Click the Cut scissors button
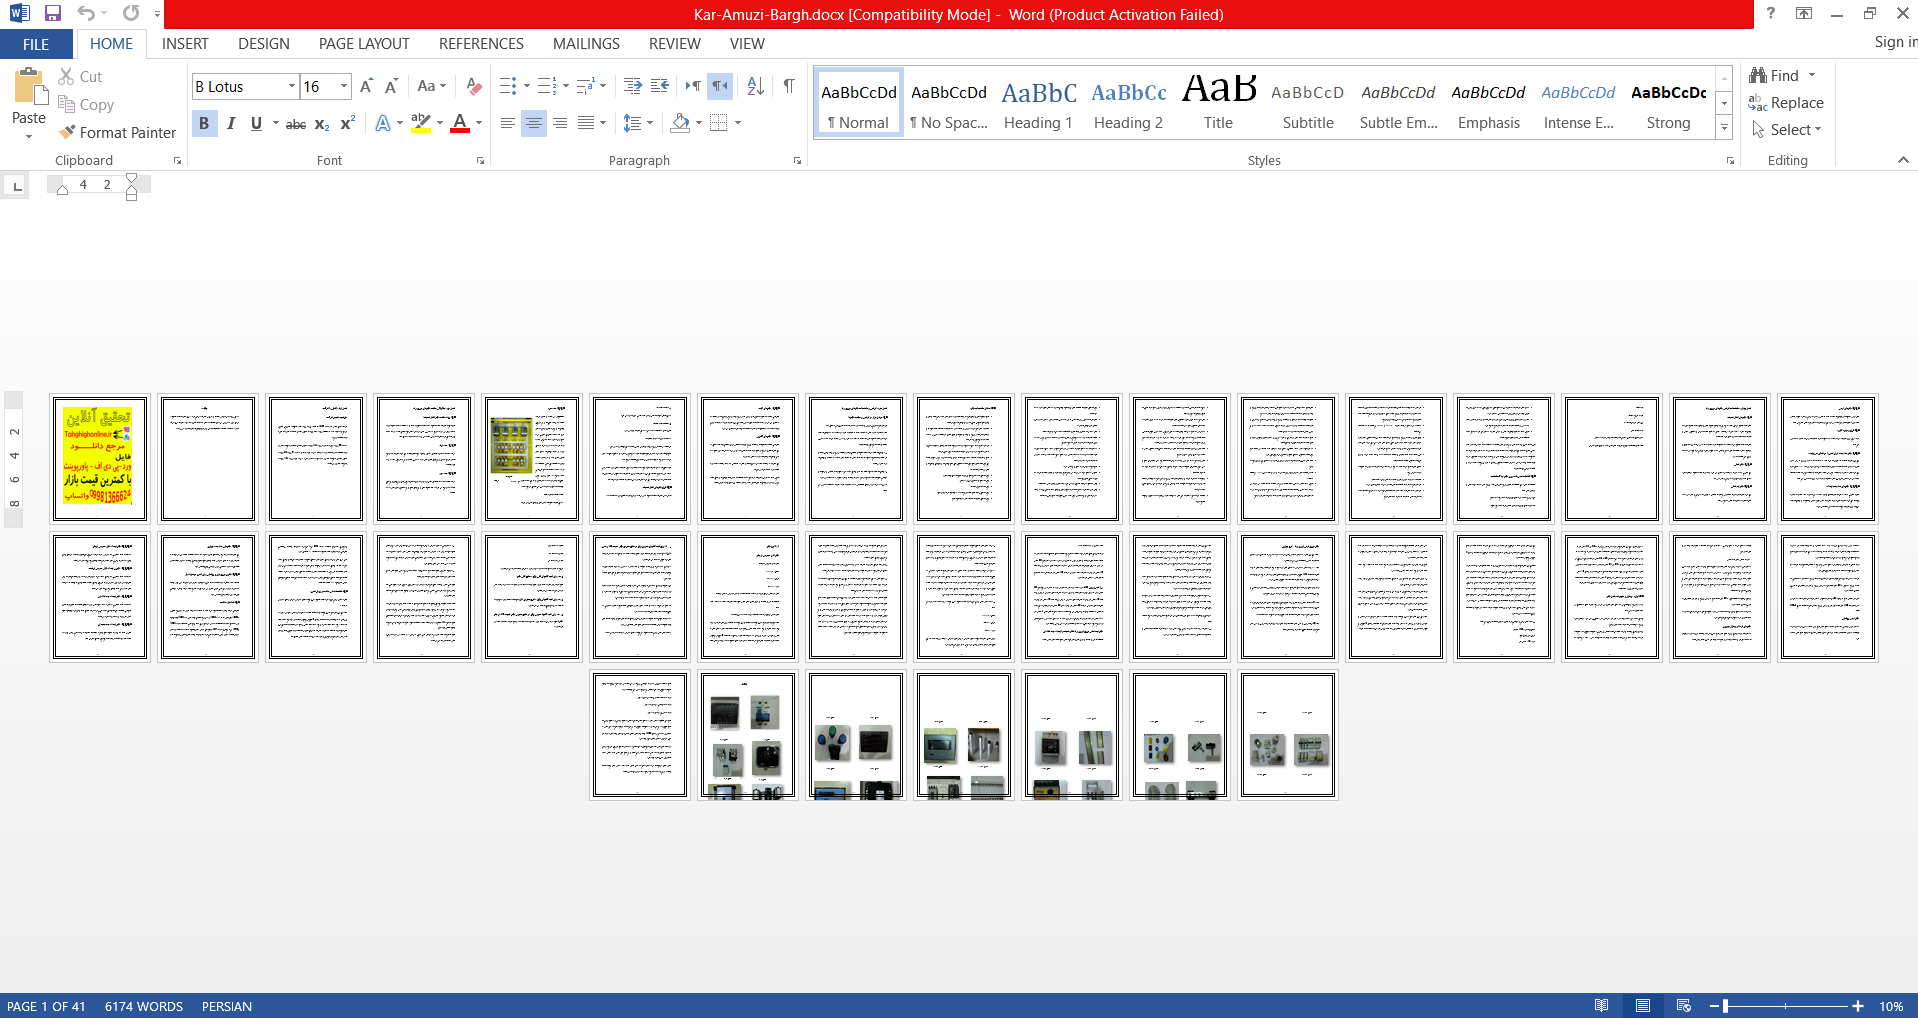The height and width of the screenshot is (1018, 1918). 80,76
